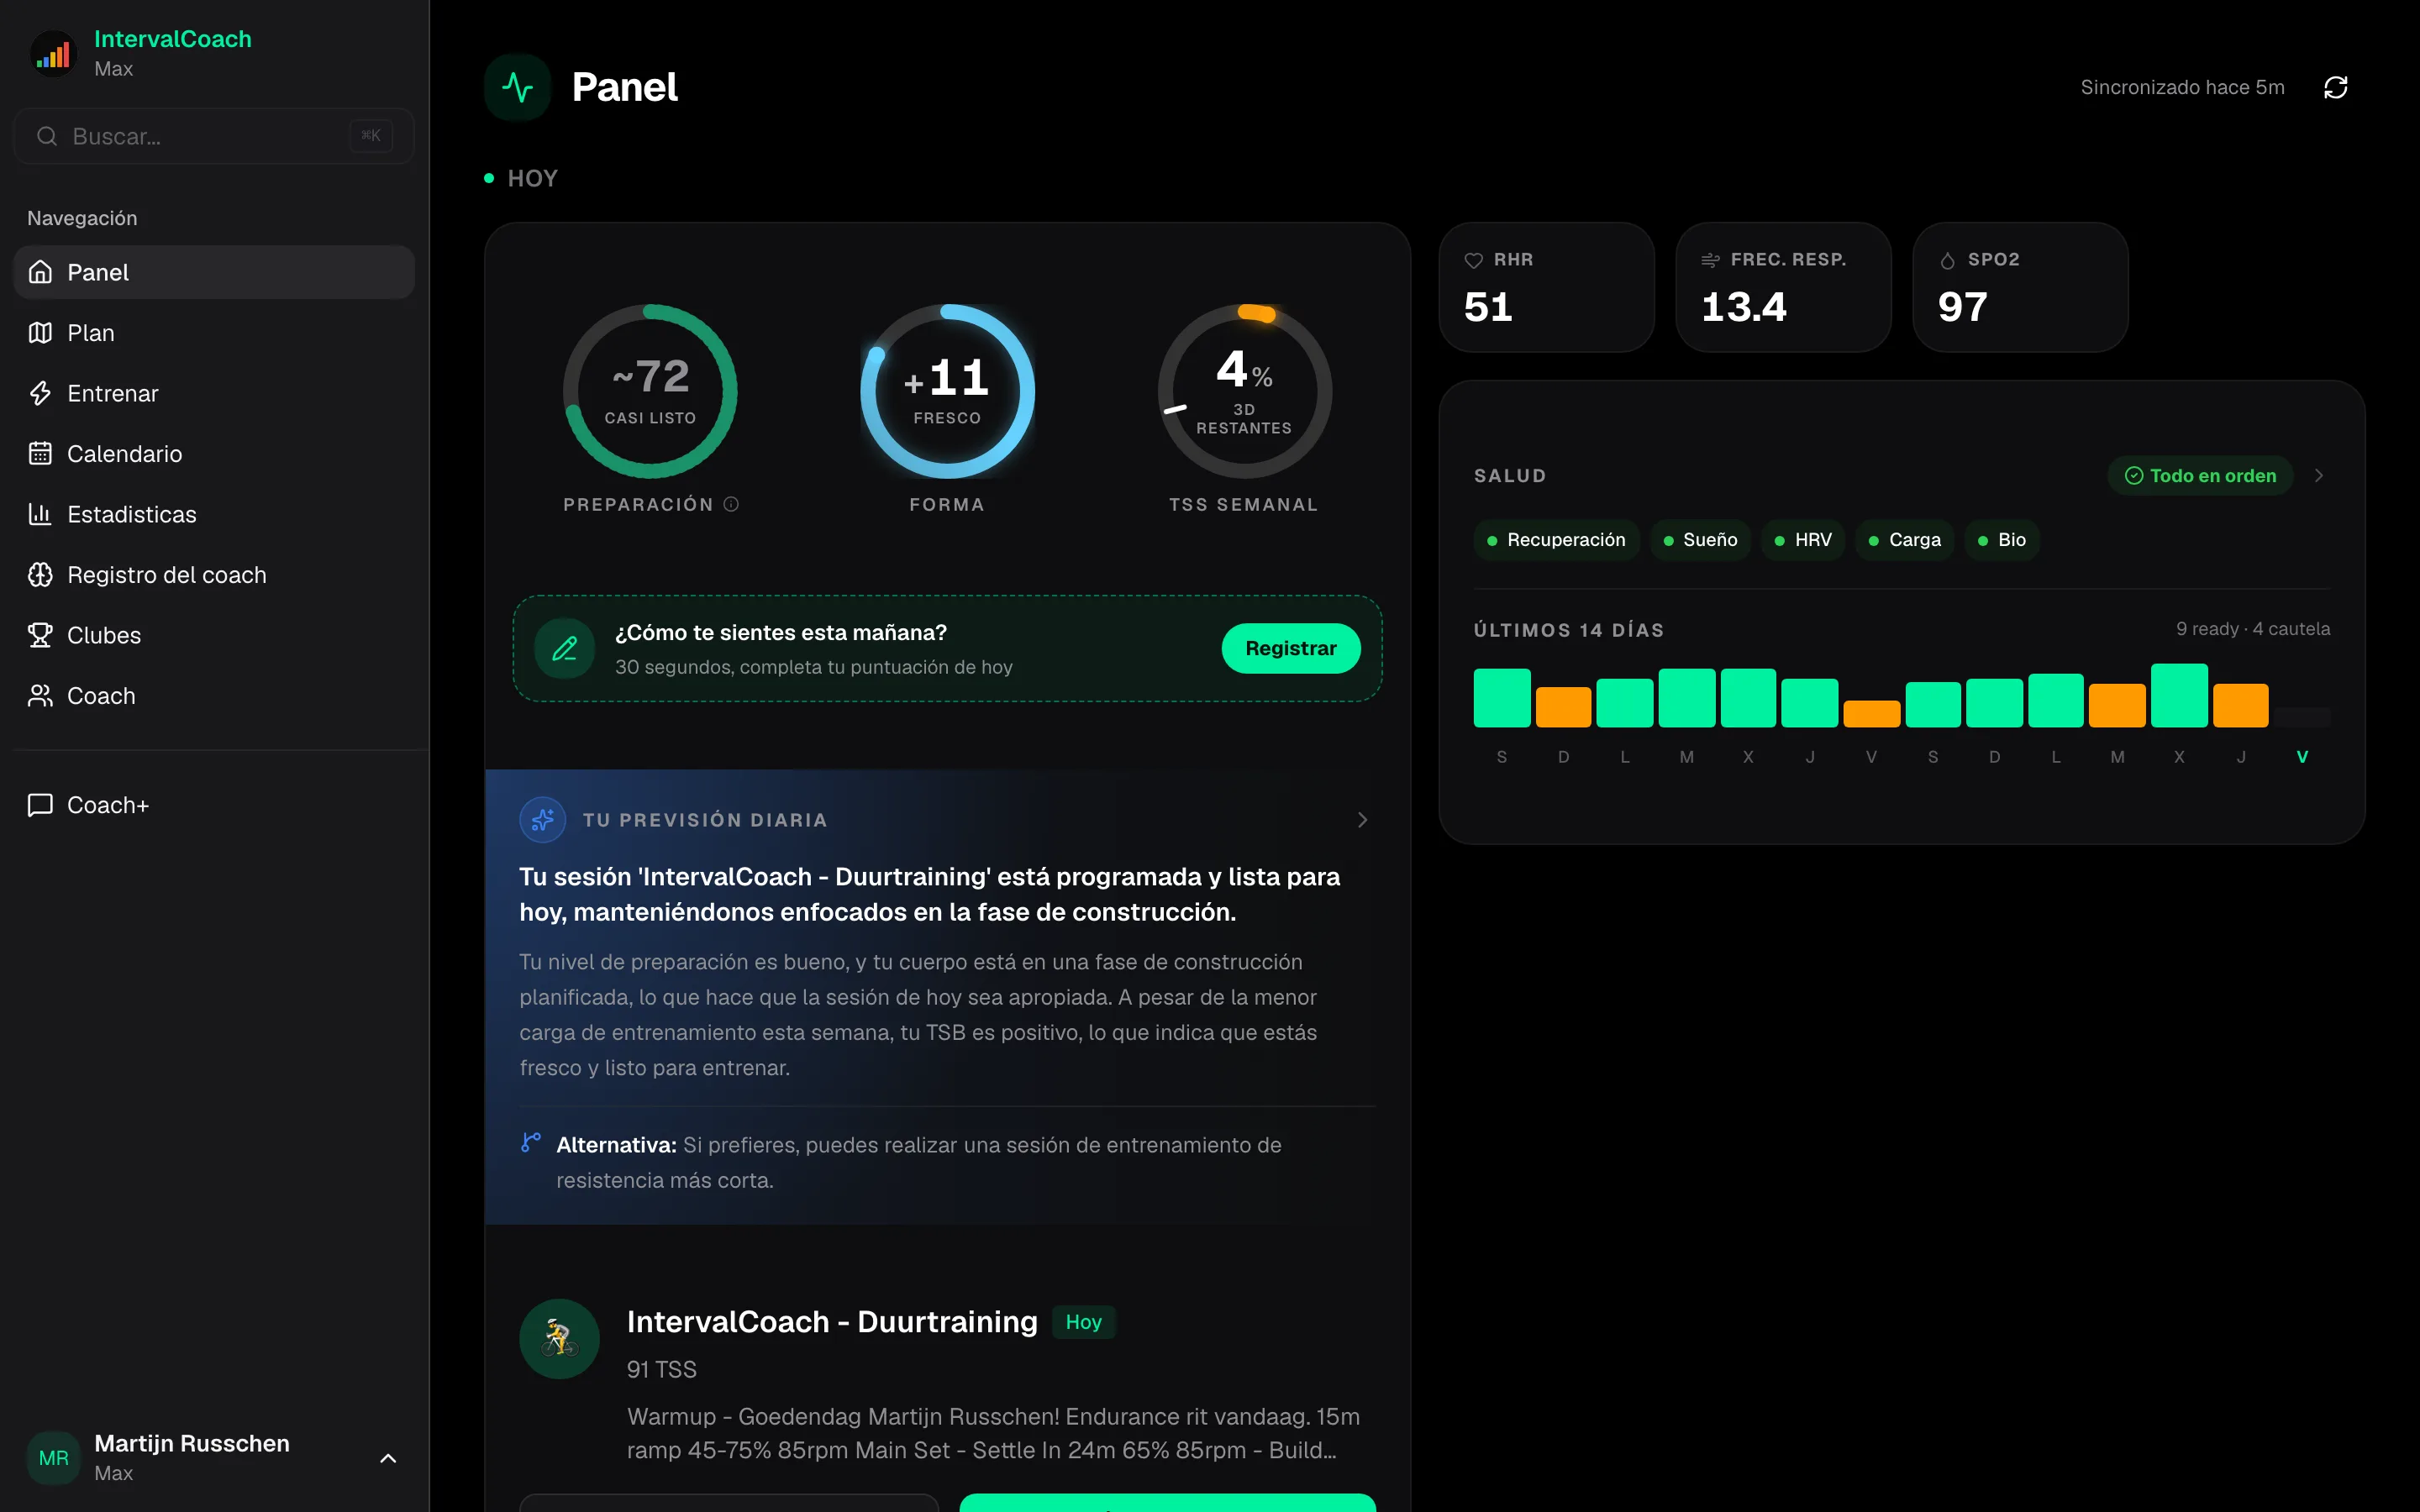The height and width of the screenshot is (1512, 2420).
Task: Open Salud details chevron
Action: click(x=2319, y=476)
